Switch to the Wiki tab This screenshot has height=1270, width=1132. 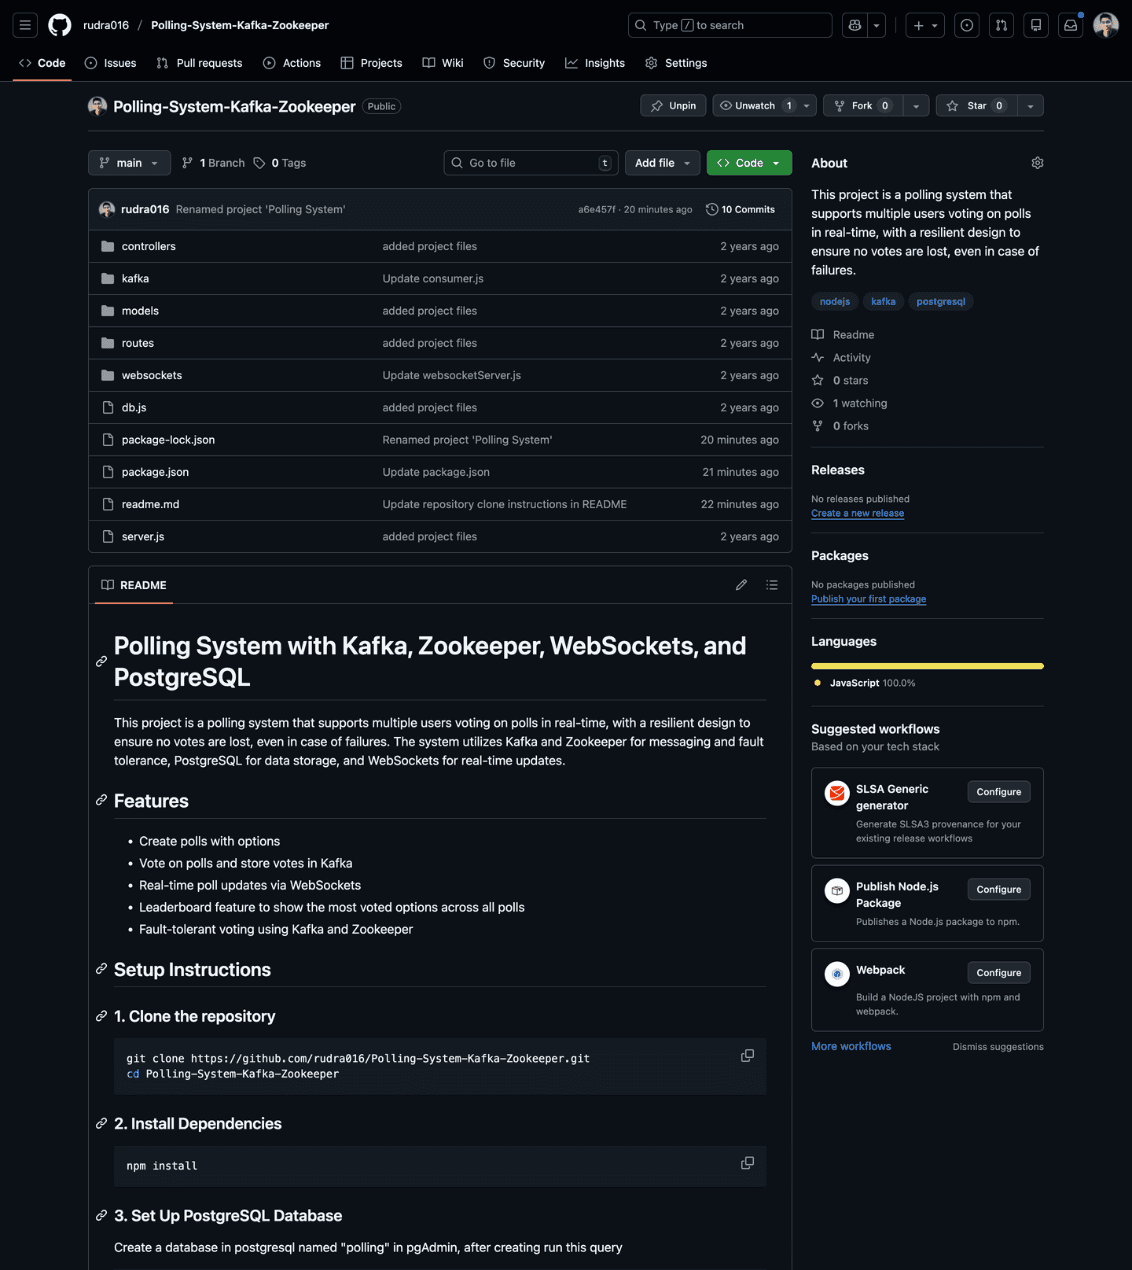(x=443, y=63)
